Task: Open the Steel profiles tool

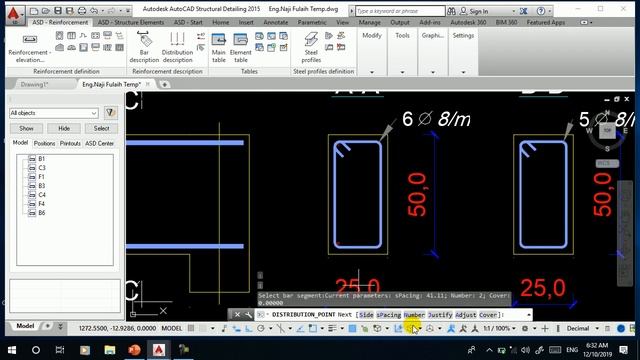Action: 311,48
